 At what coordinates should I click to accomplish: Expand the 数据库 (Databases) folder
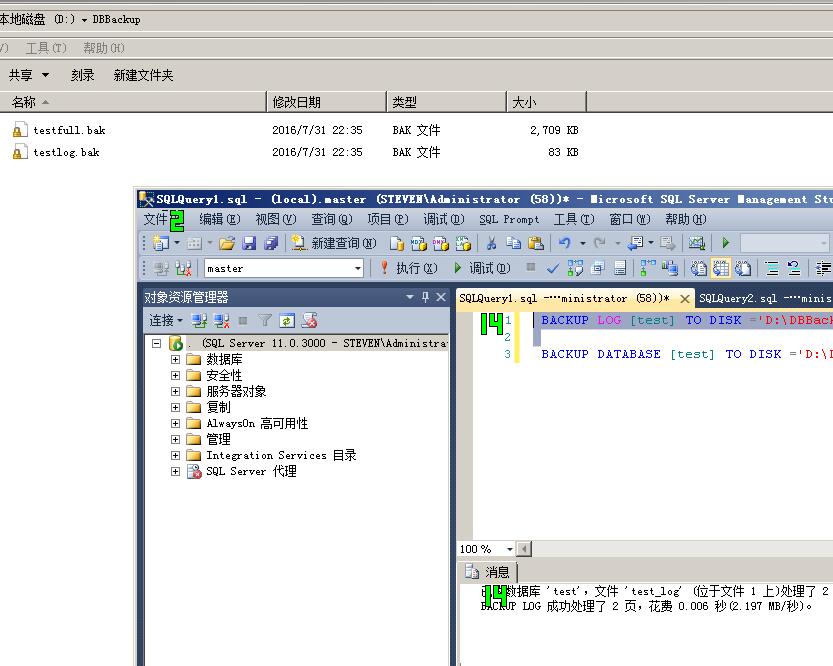(175, 360)
